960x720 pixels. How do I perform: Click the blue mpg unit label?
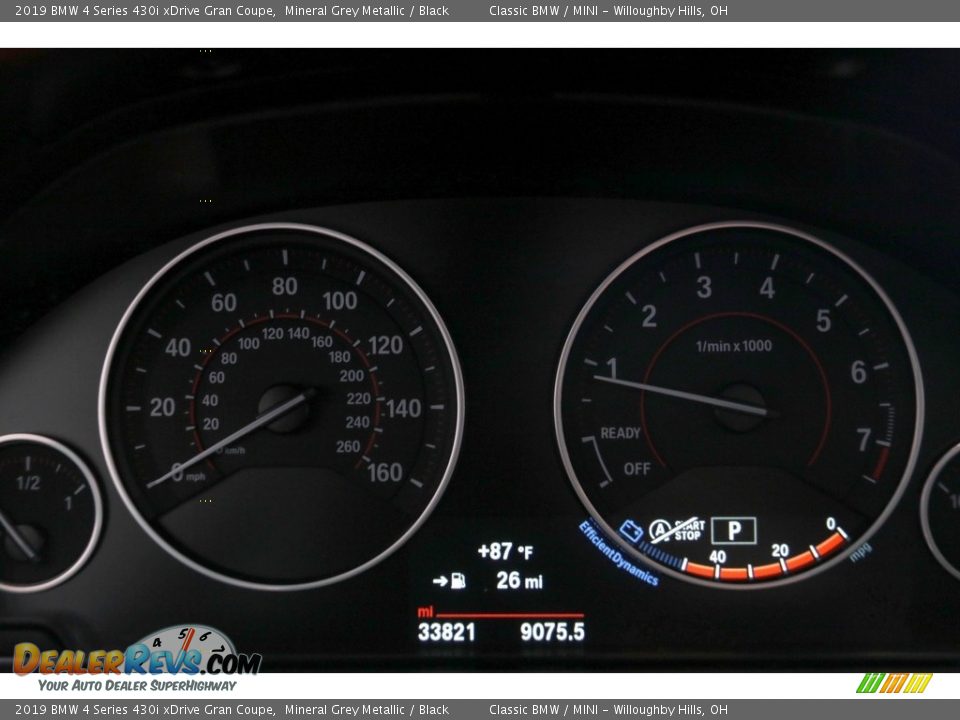(x=860, y=552)
